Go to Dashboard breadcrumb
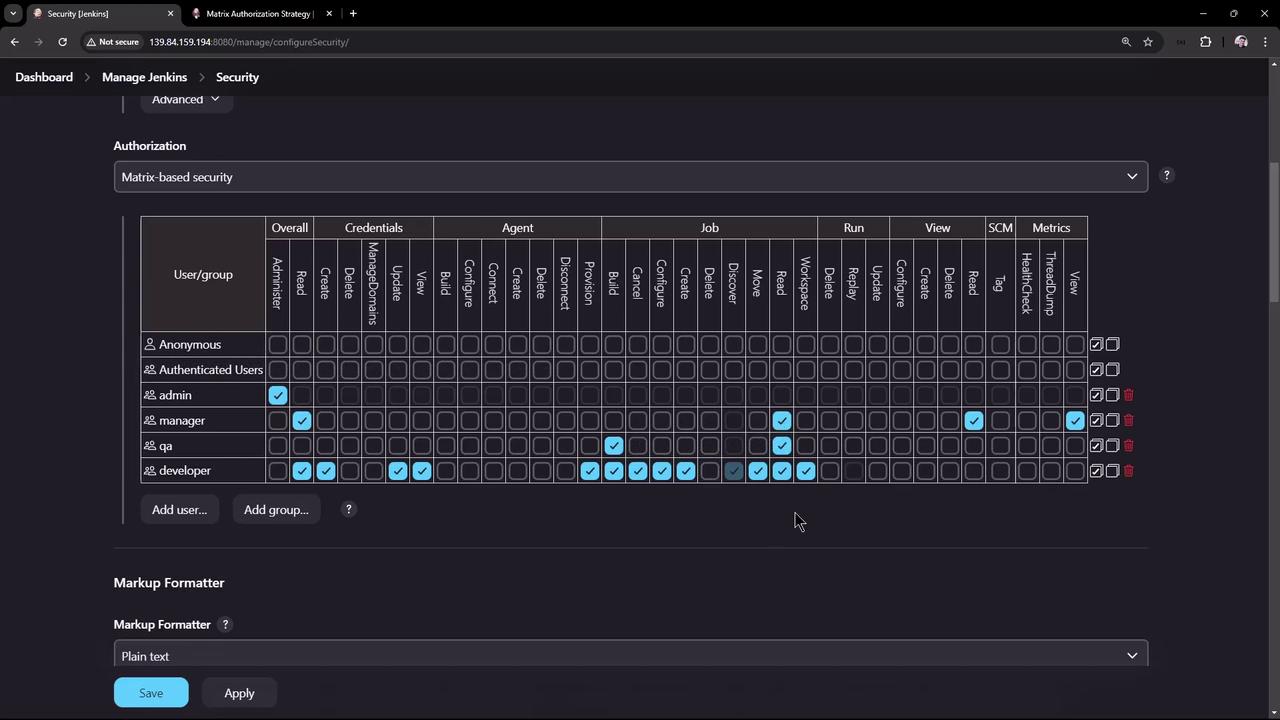This screenshot has height=720, width=1280. (44, 77)
